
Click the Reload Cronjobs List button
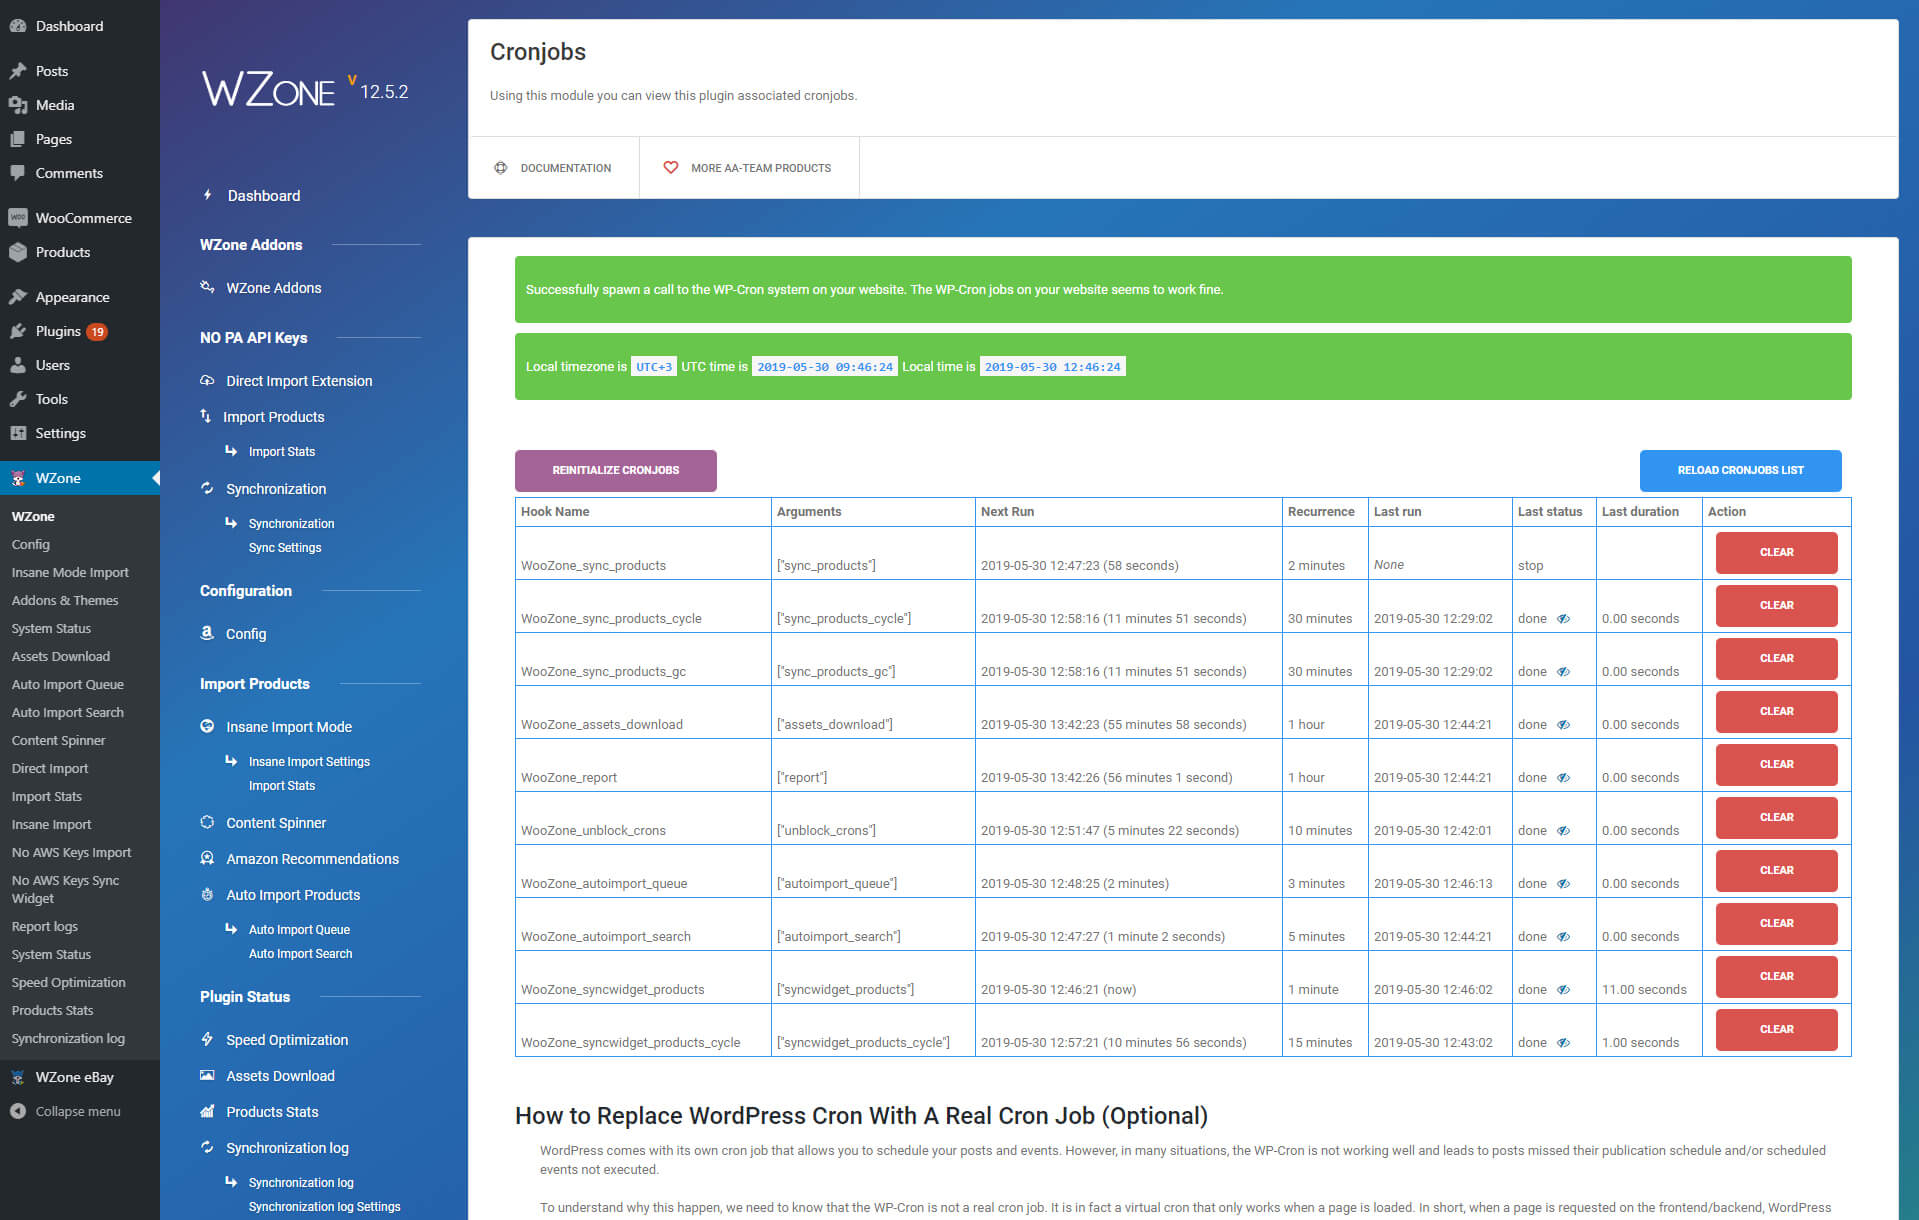coord(1740,470)
